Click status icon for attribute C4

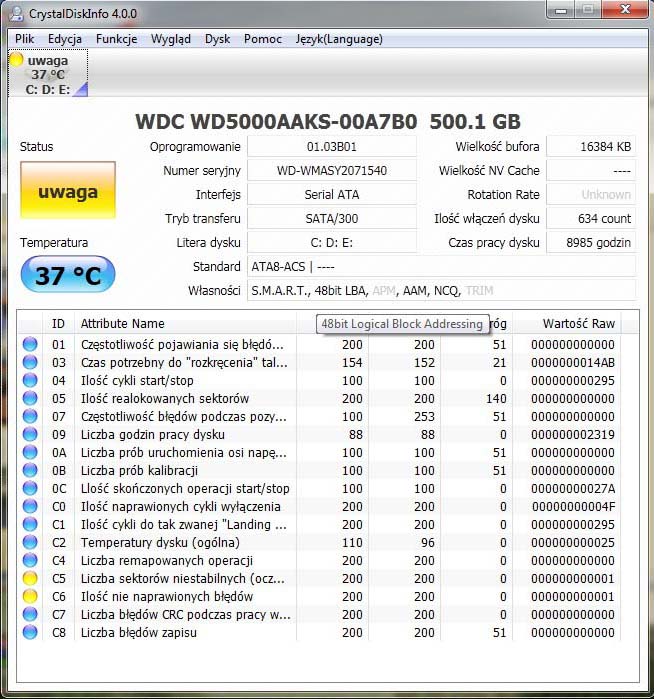click(30, 560)
